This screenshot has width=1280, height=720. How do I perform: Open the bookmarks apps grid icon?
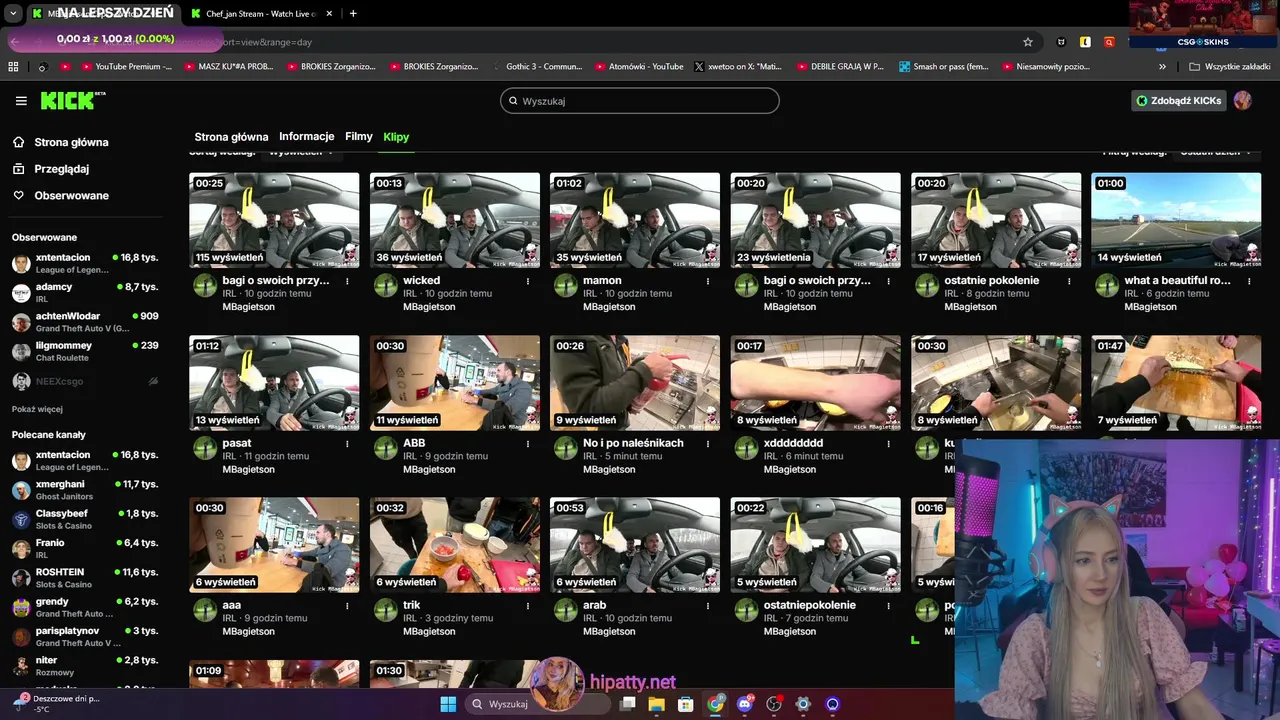13,67
